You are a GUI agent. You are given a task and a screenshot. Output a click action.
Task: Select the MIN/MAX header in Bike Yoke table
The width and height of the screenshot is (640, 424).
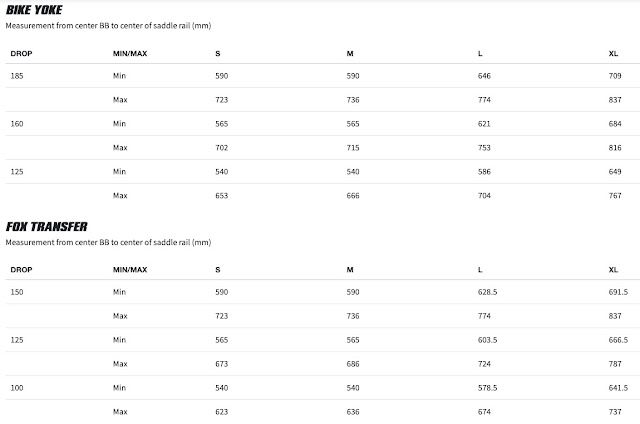click(130, 53)
